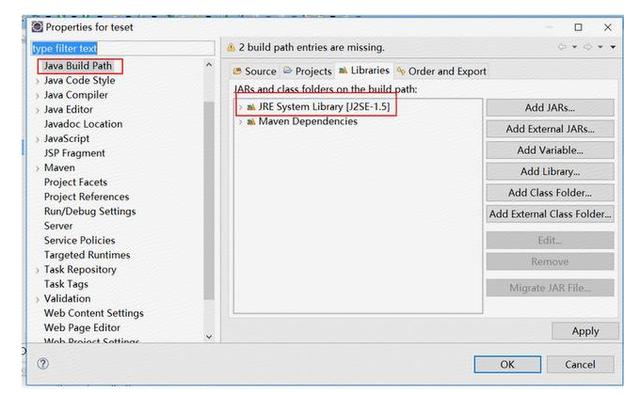Click the disabled Edit... button
The image size is (640, 394).
[x=550, y=240]
